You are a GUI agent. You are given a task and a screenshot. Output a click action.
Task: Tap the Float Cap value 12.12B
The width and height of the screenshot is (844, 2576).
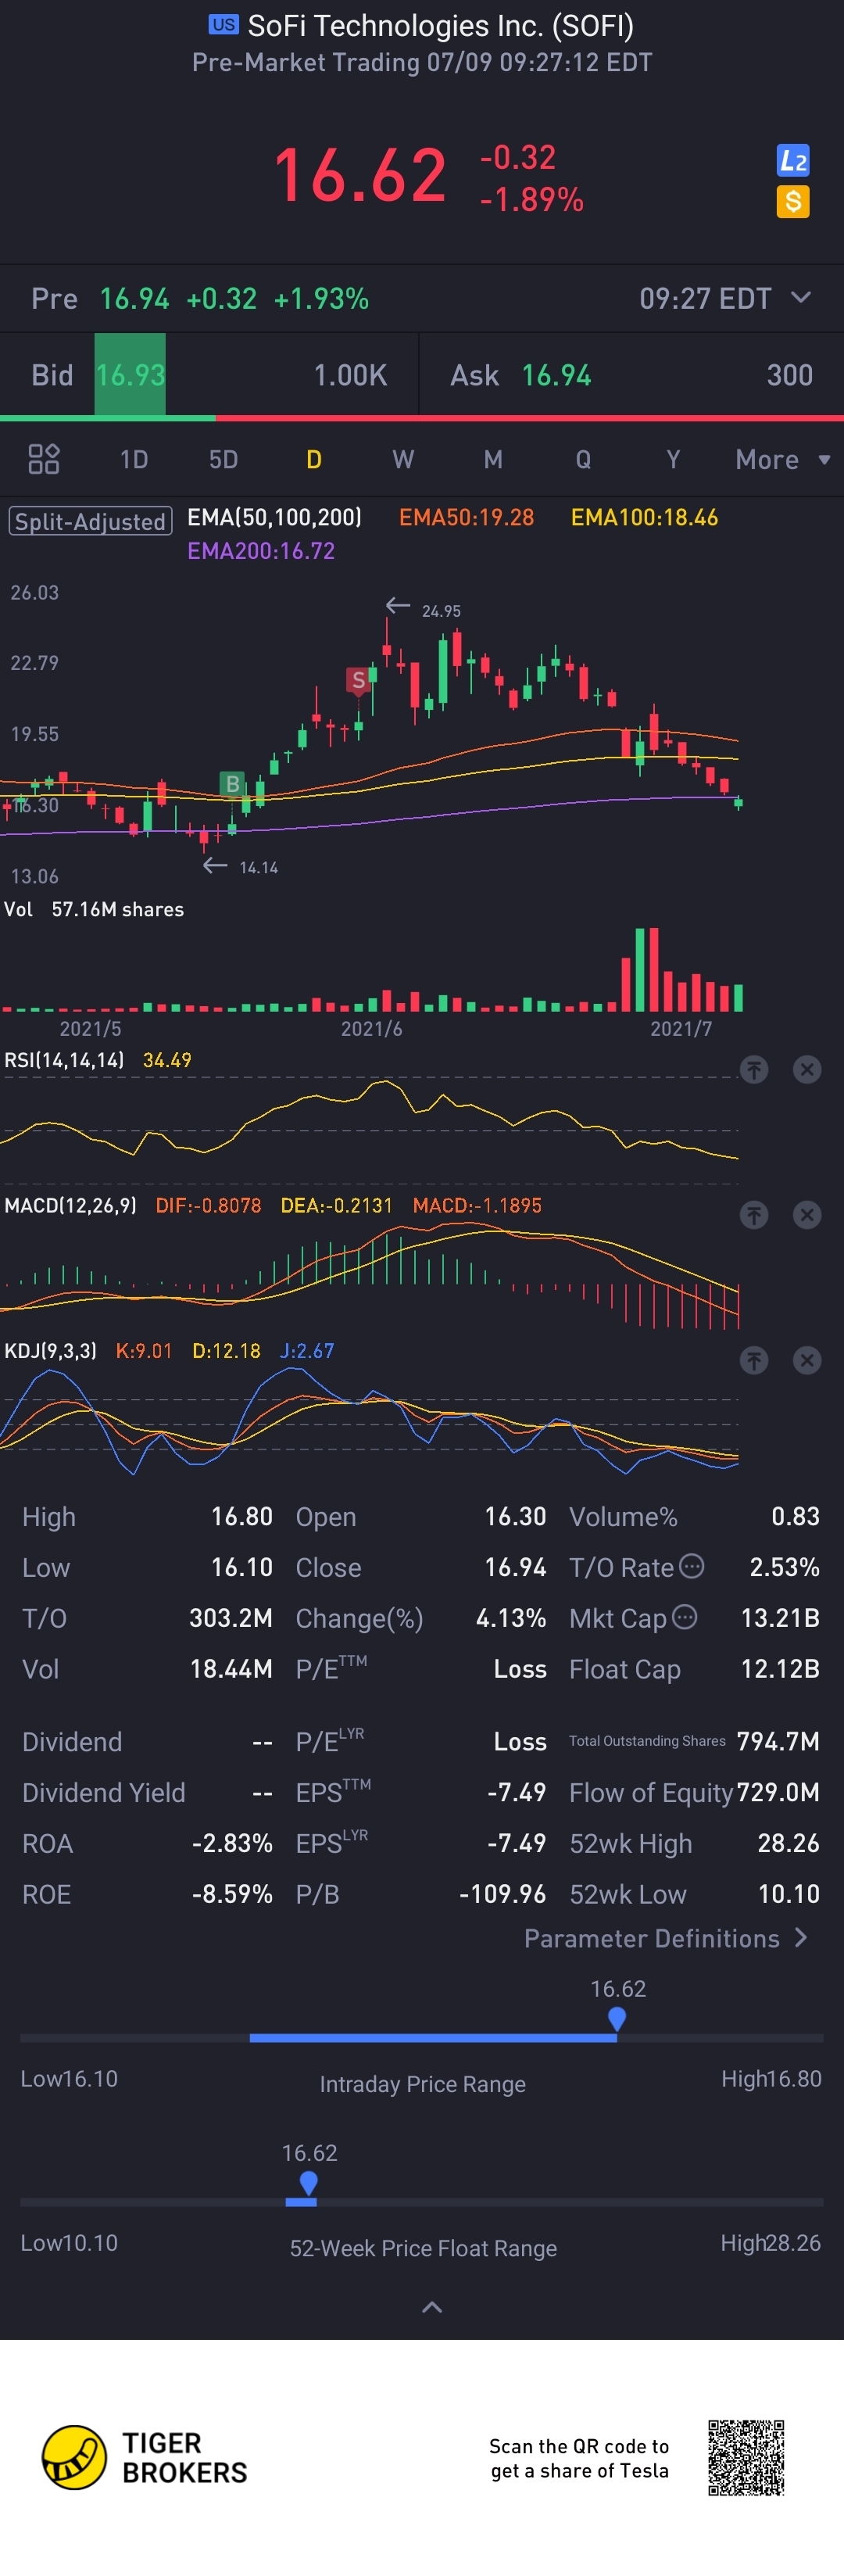[780, 1668]
